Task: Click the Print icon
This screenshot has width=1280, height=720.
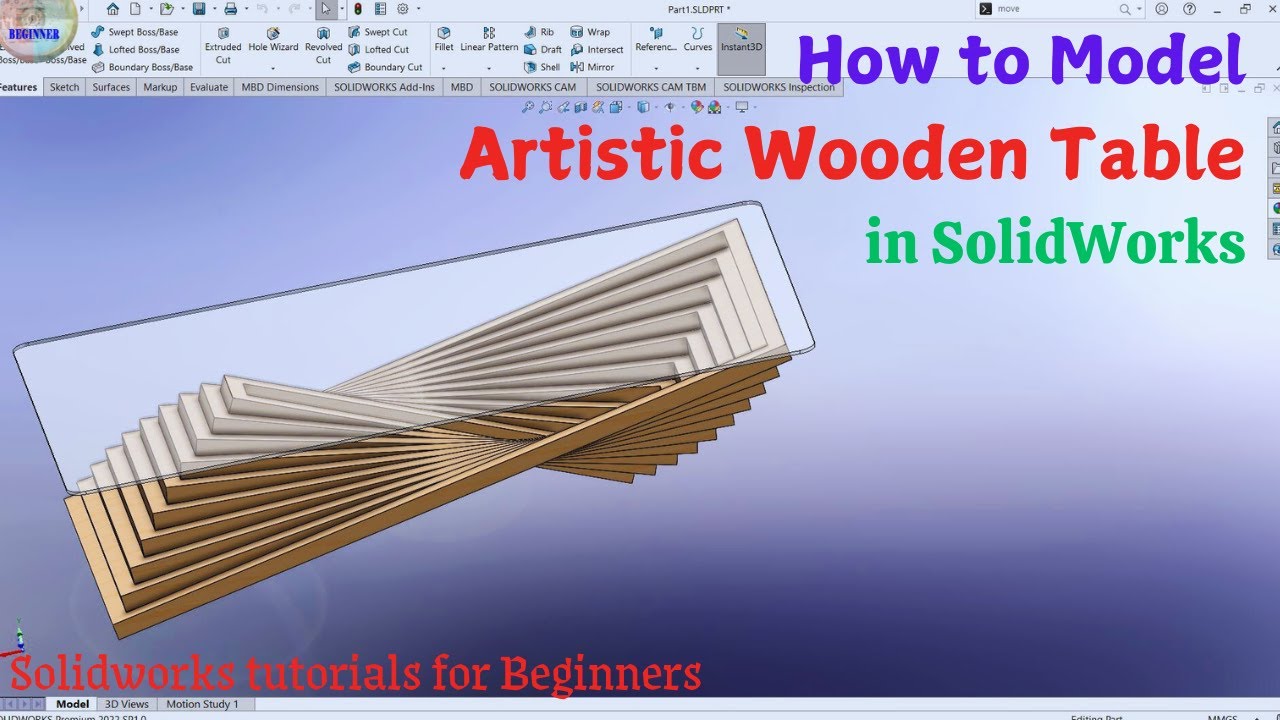Action: coord(230,9)
